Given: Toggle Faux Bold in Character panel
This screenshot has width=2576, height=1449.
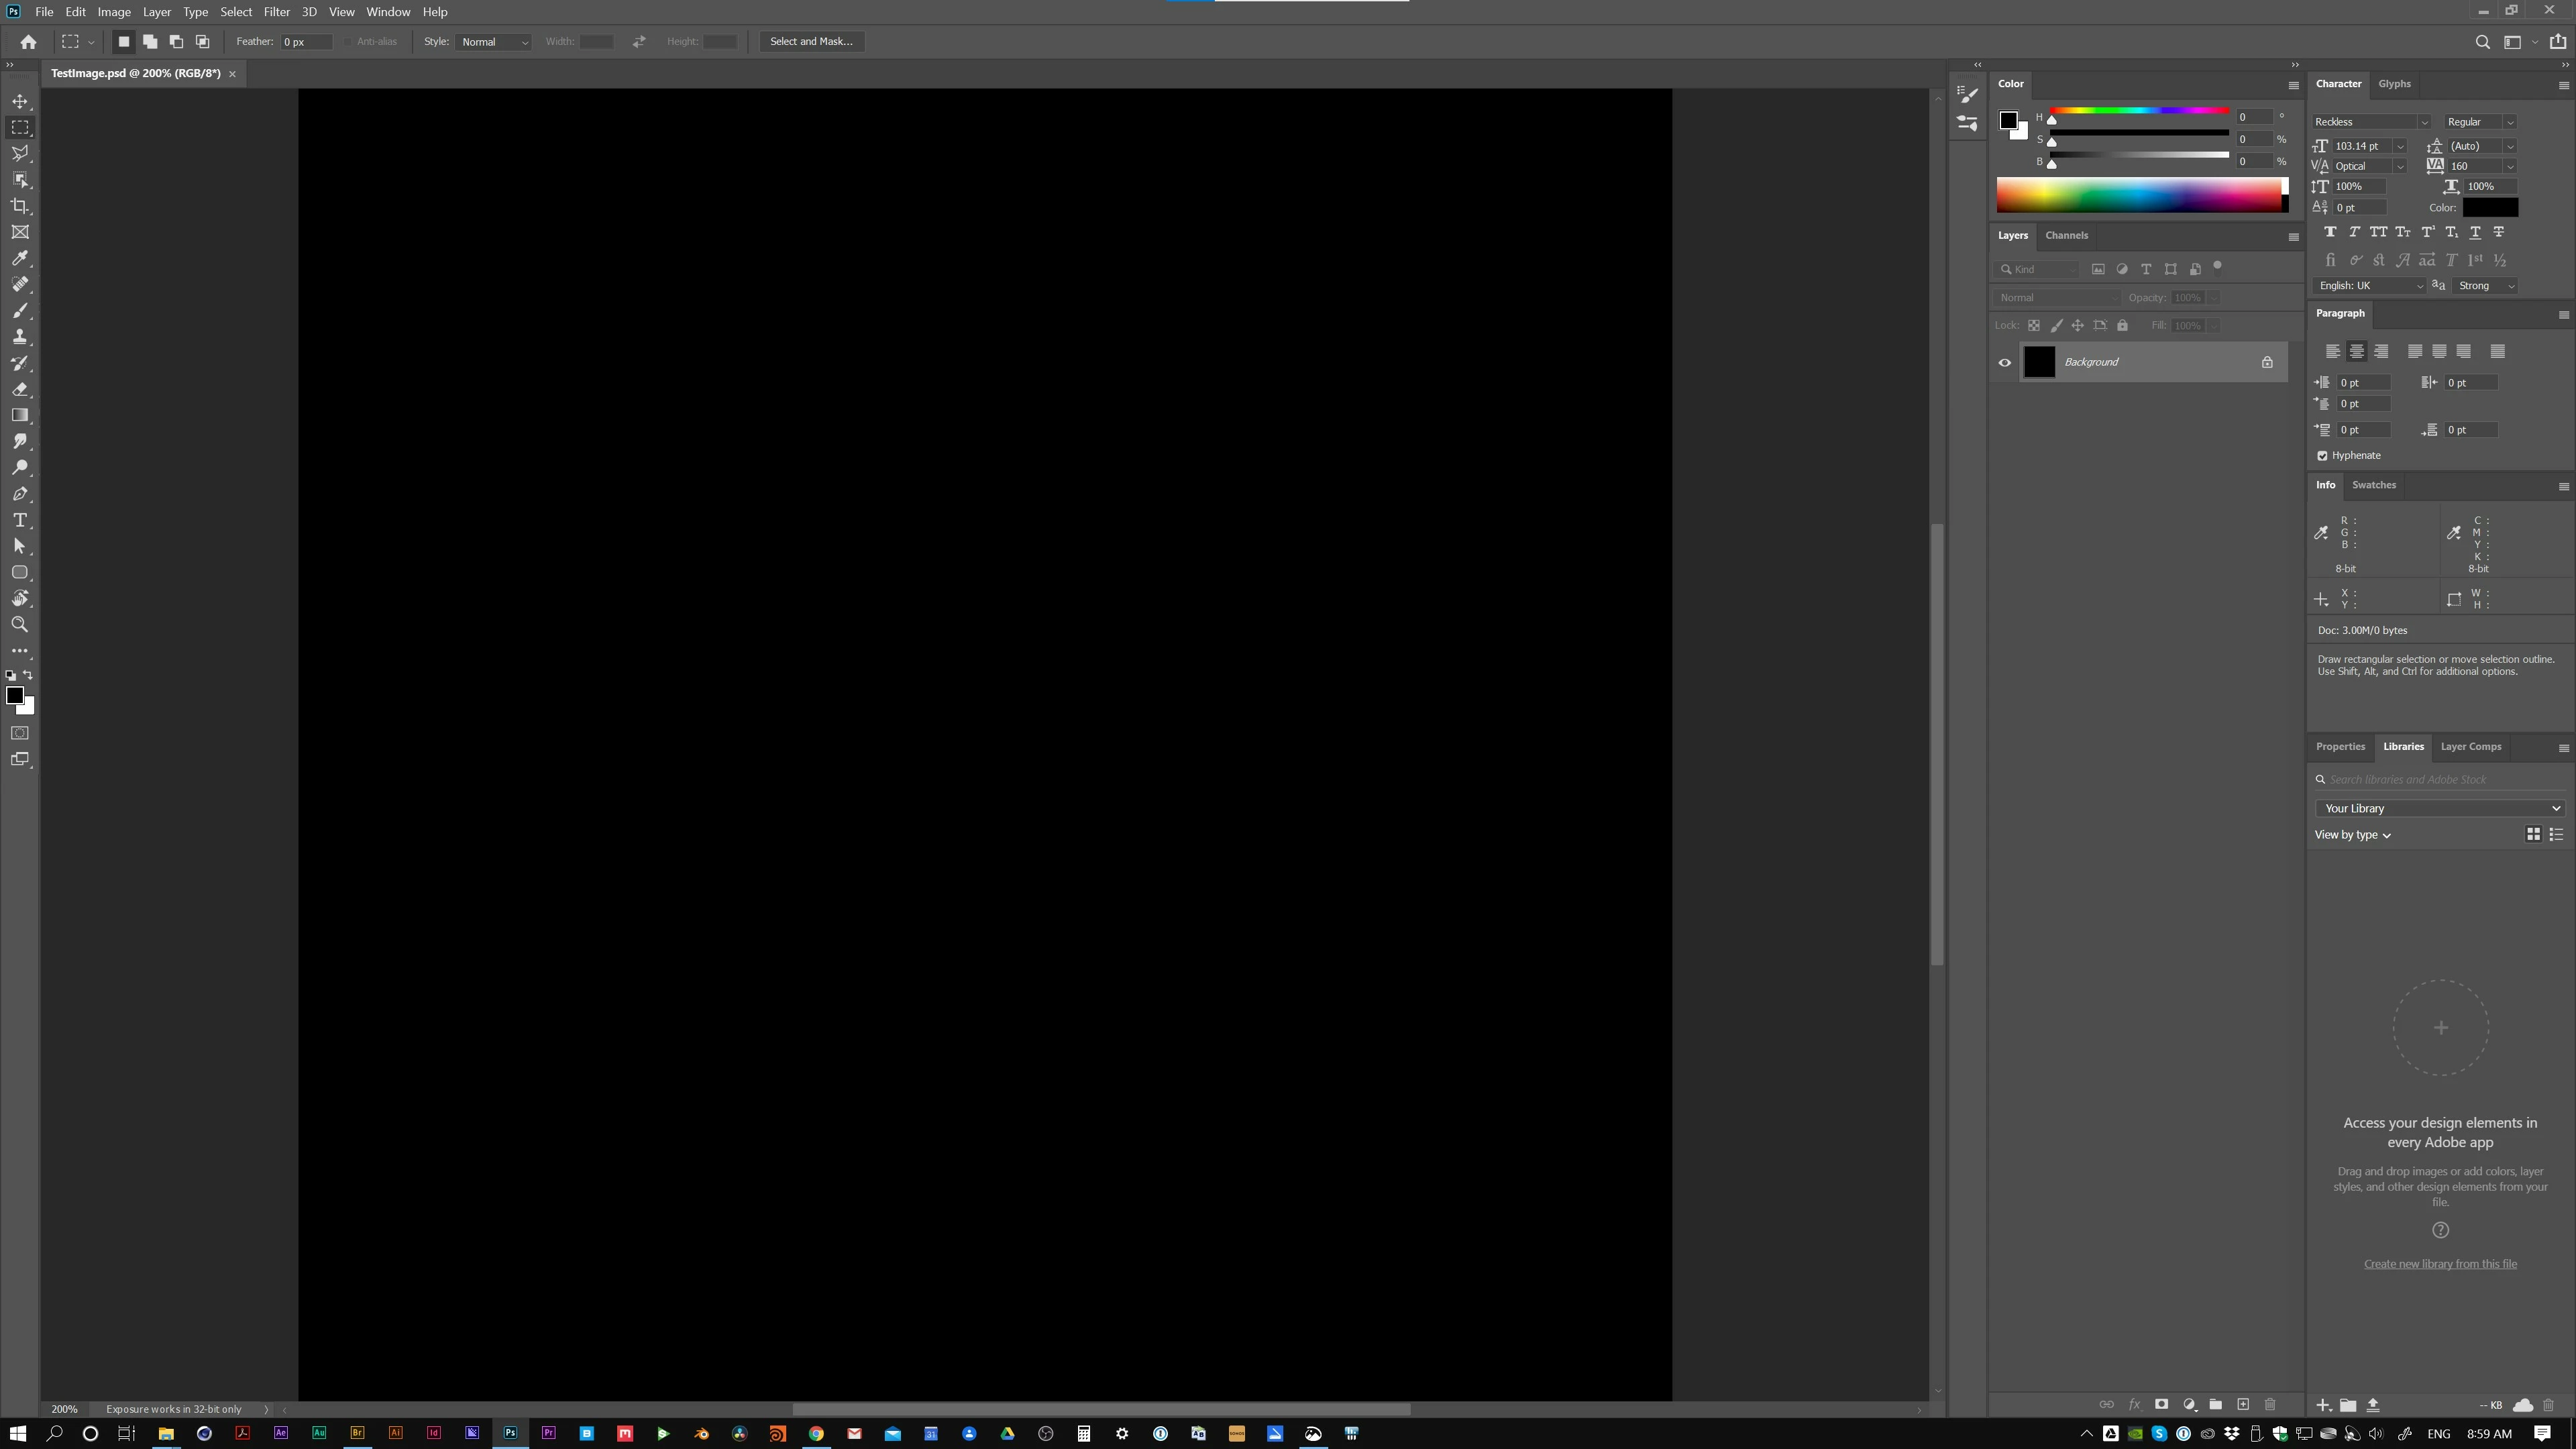Looking at the screenshot, I should 2330,232.
